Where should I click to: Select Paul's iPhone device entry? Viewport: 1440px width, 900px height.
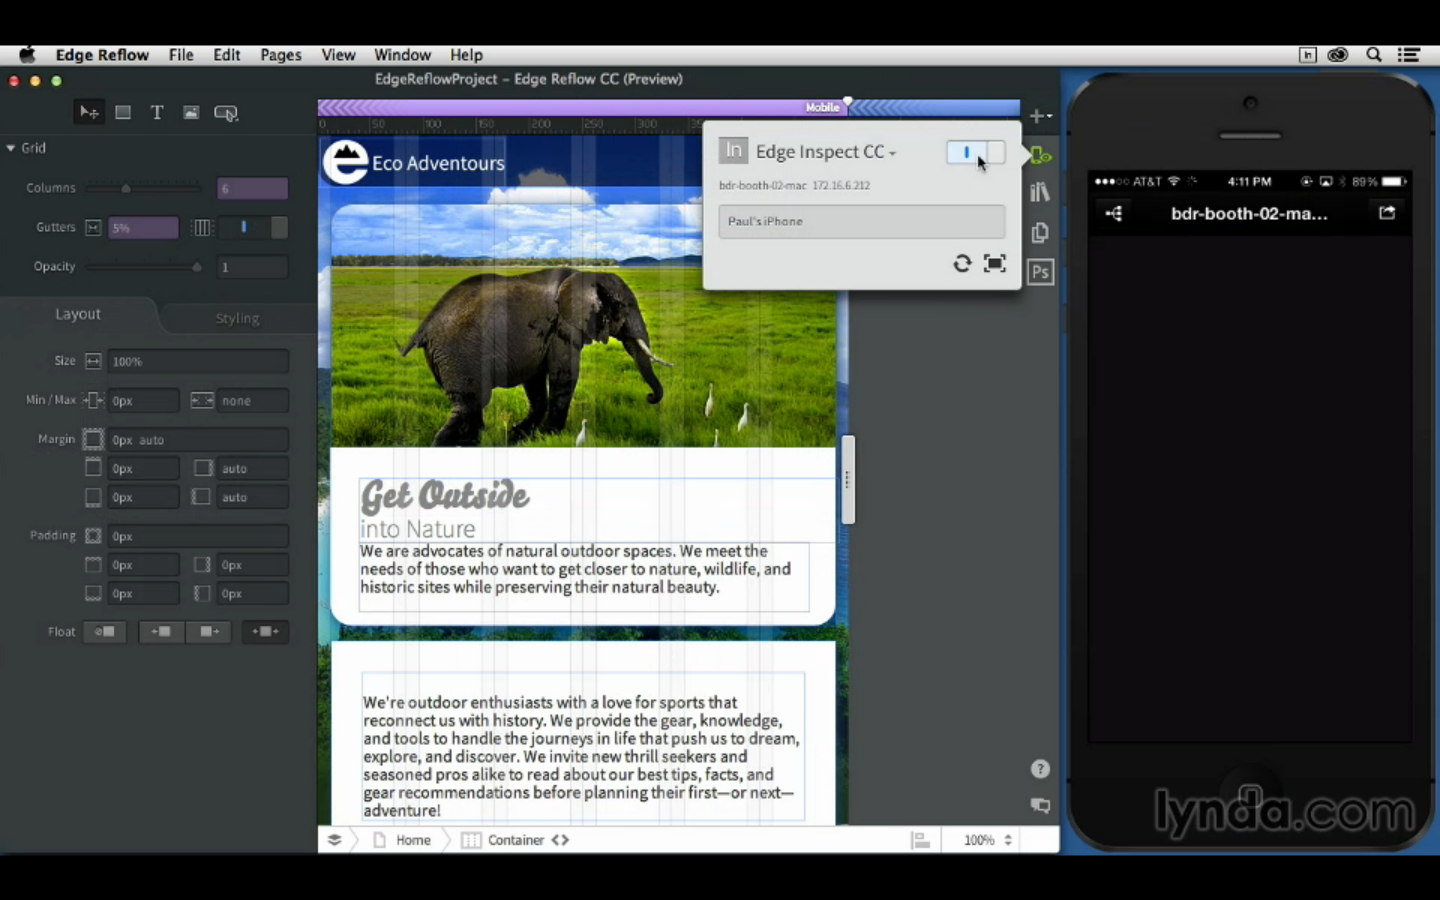pos(861,221)
